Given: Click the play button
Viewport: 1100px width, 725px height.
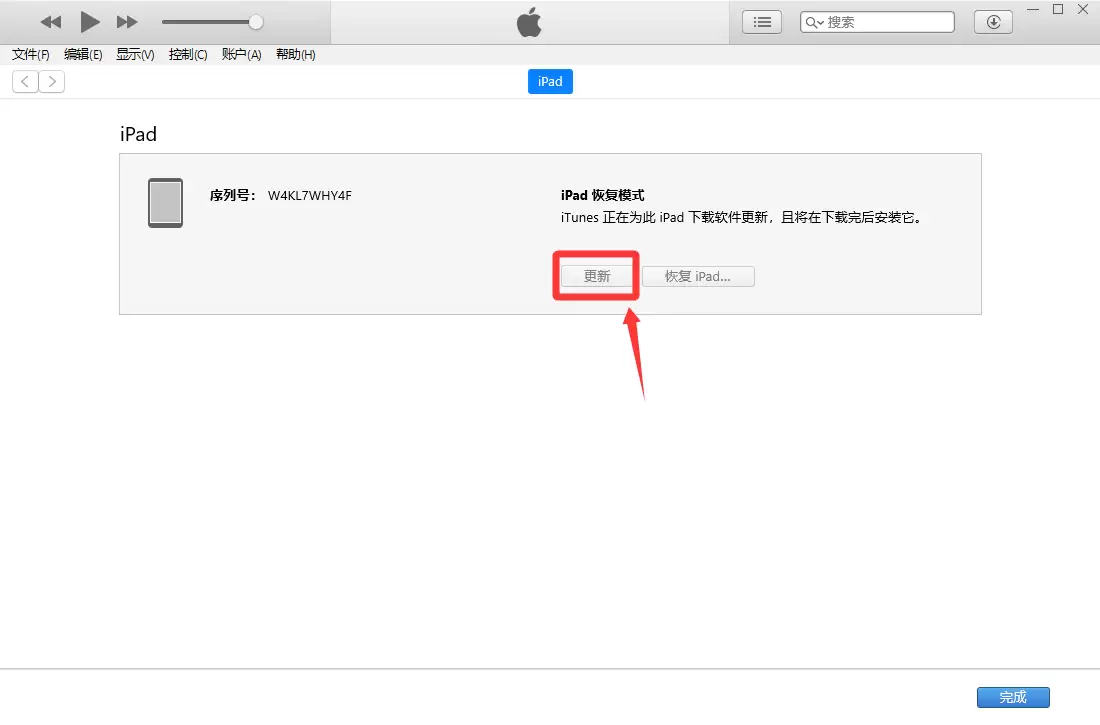Looking at the screenshot, I should pos(89,22).
